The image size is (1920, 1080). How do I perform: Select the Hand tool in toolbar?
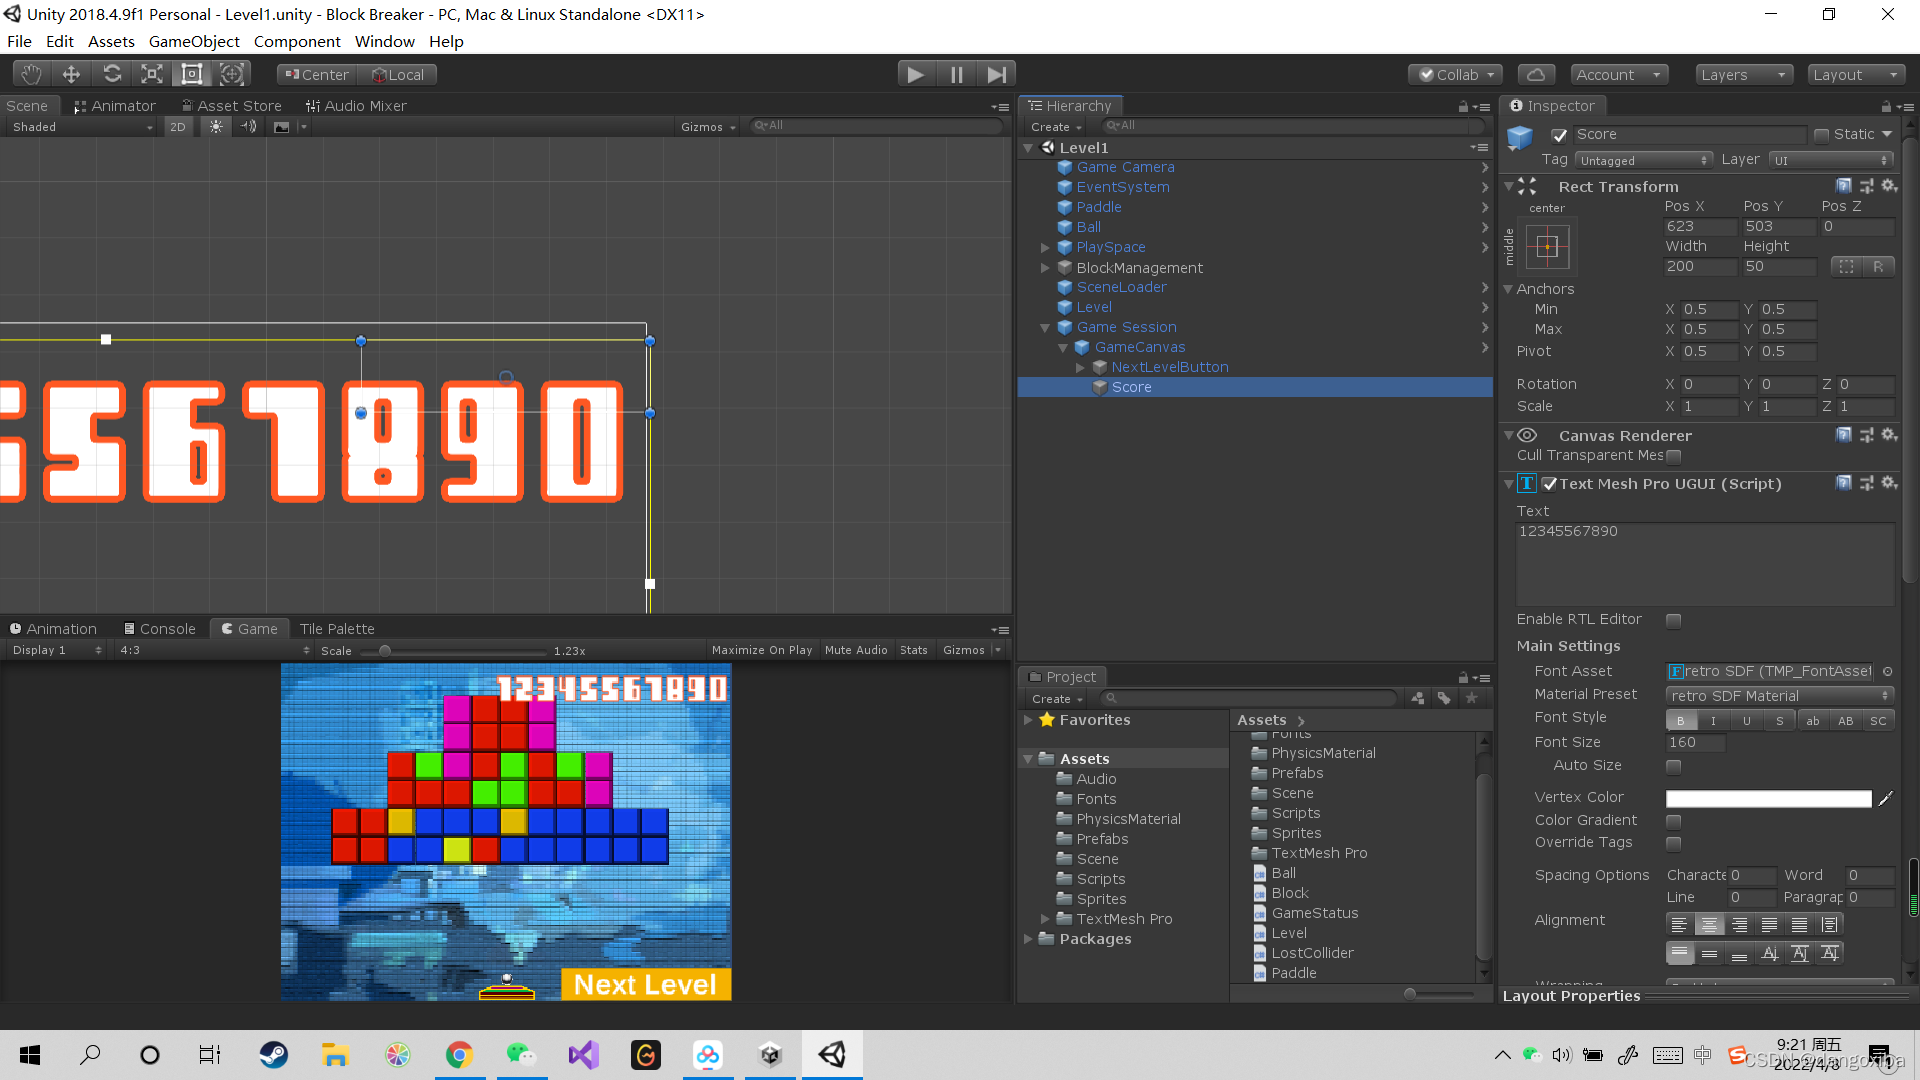[x=31, y=74]
